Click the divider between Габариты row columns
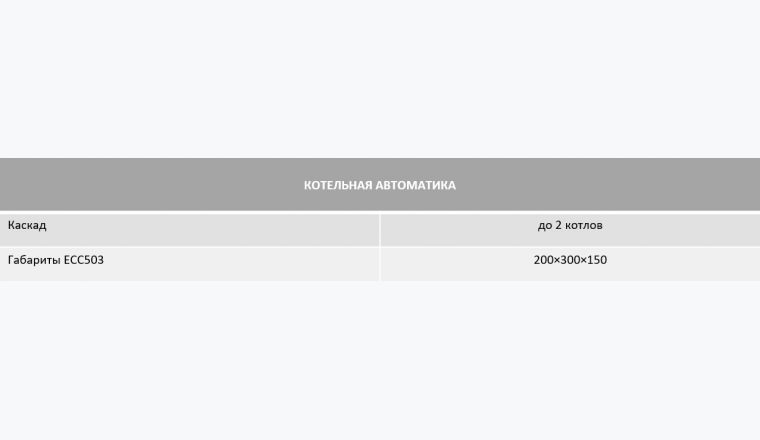 (x=380, y=264)
